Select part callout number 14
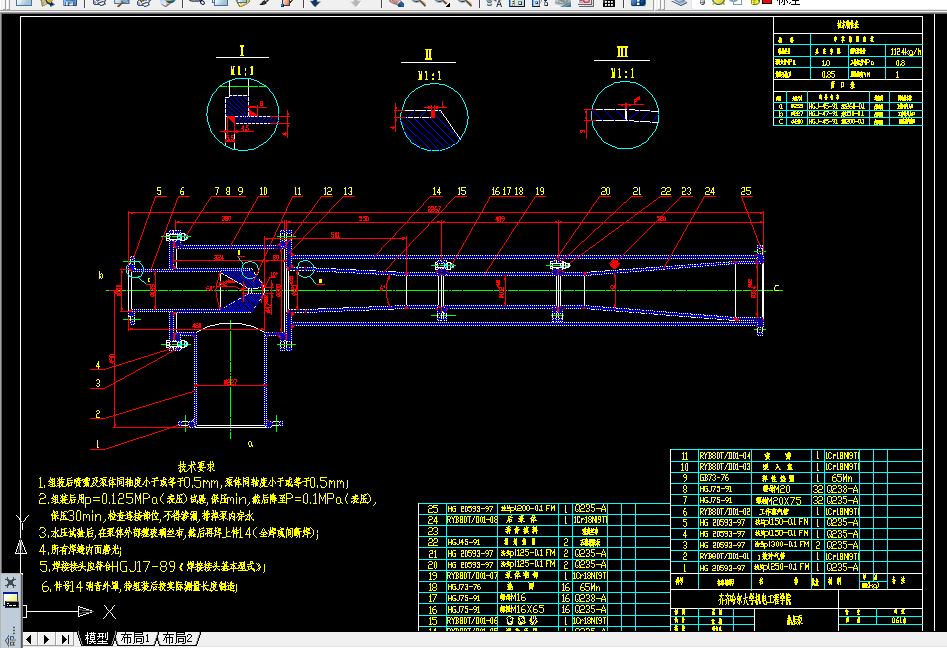The width and height of the screenshot is (947, 648). [x=437, y=191]
